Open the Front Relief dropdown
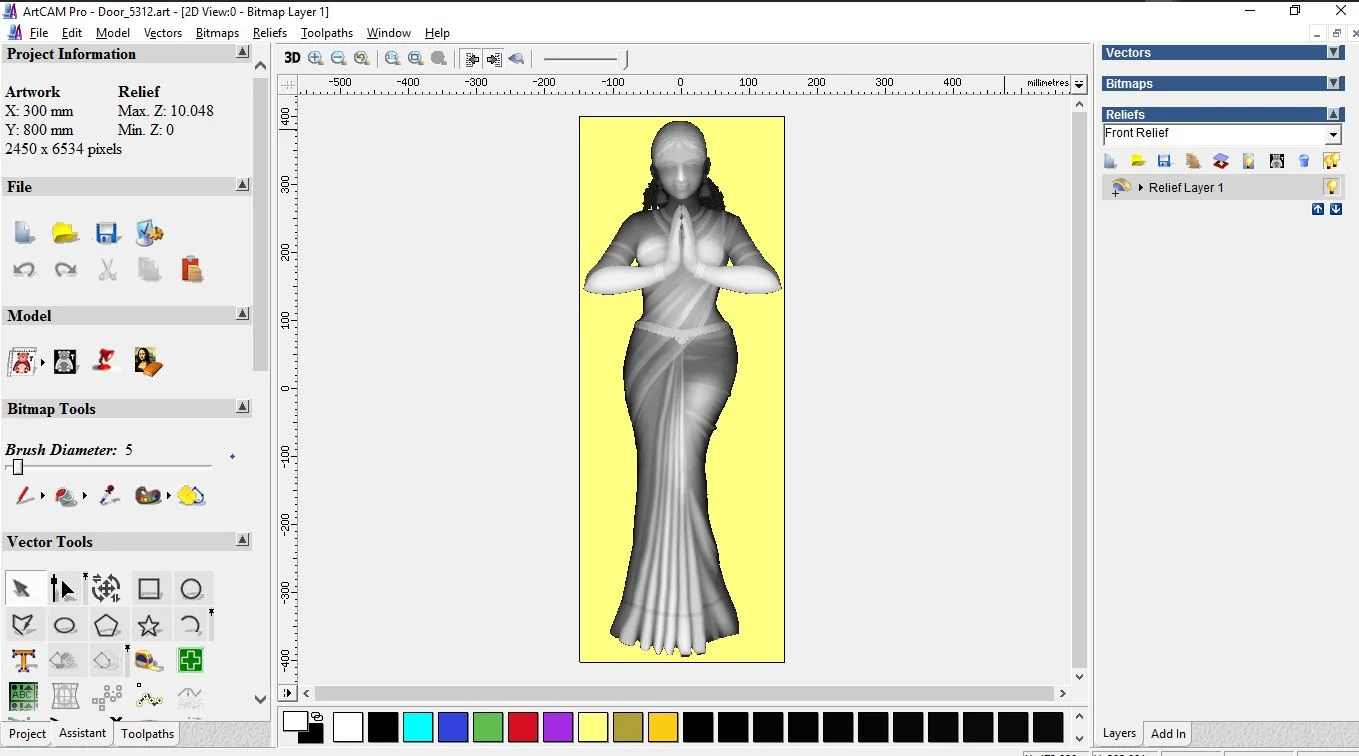 pos(1333,135)
